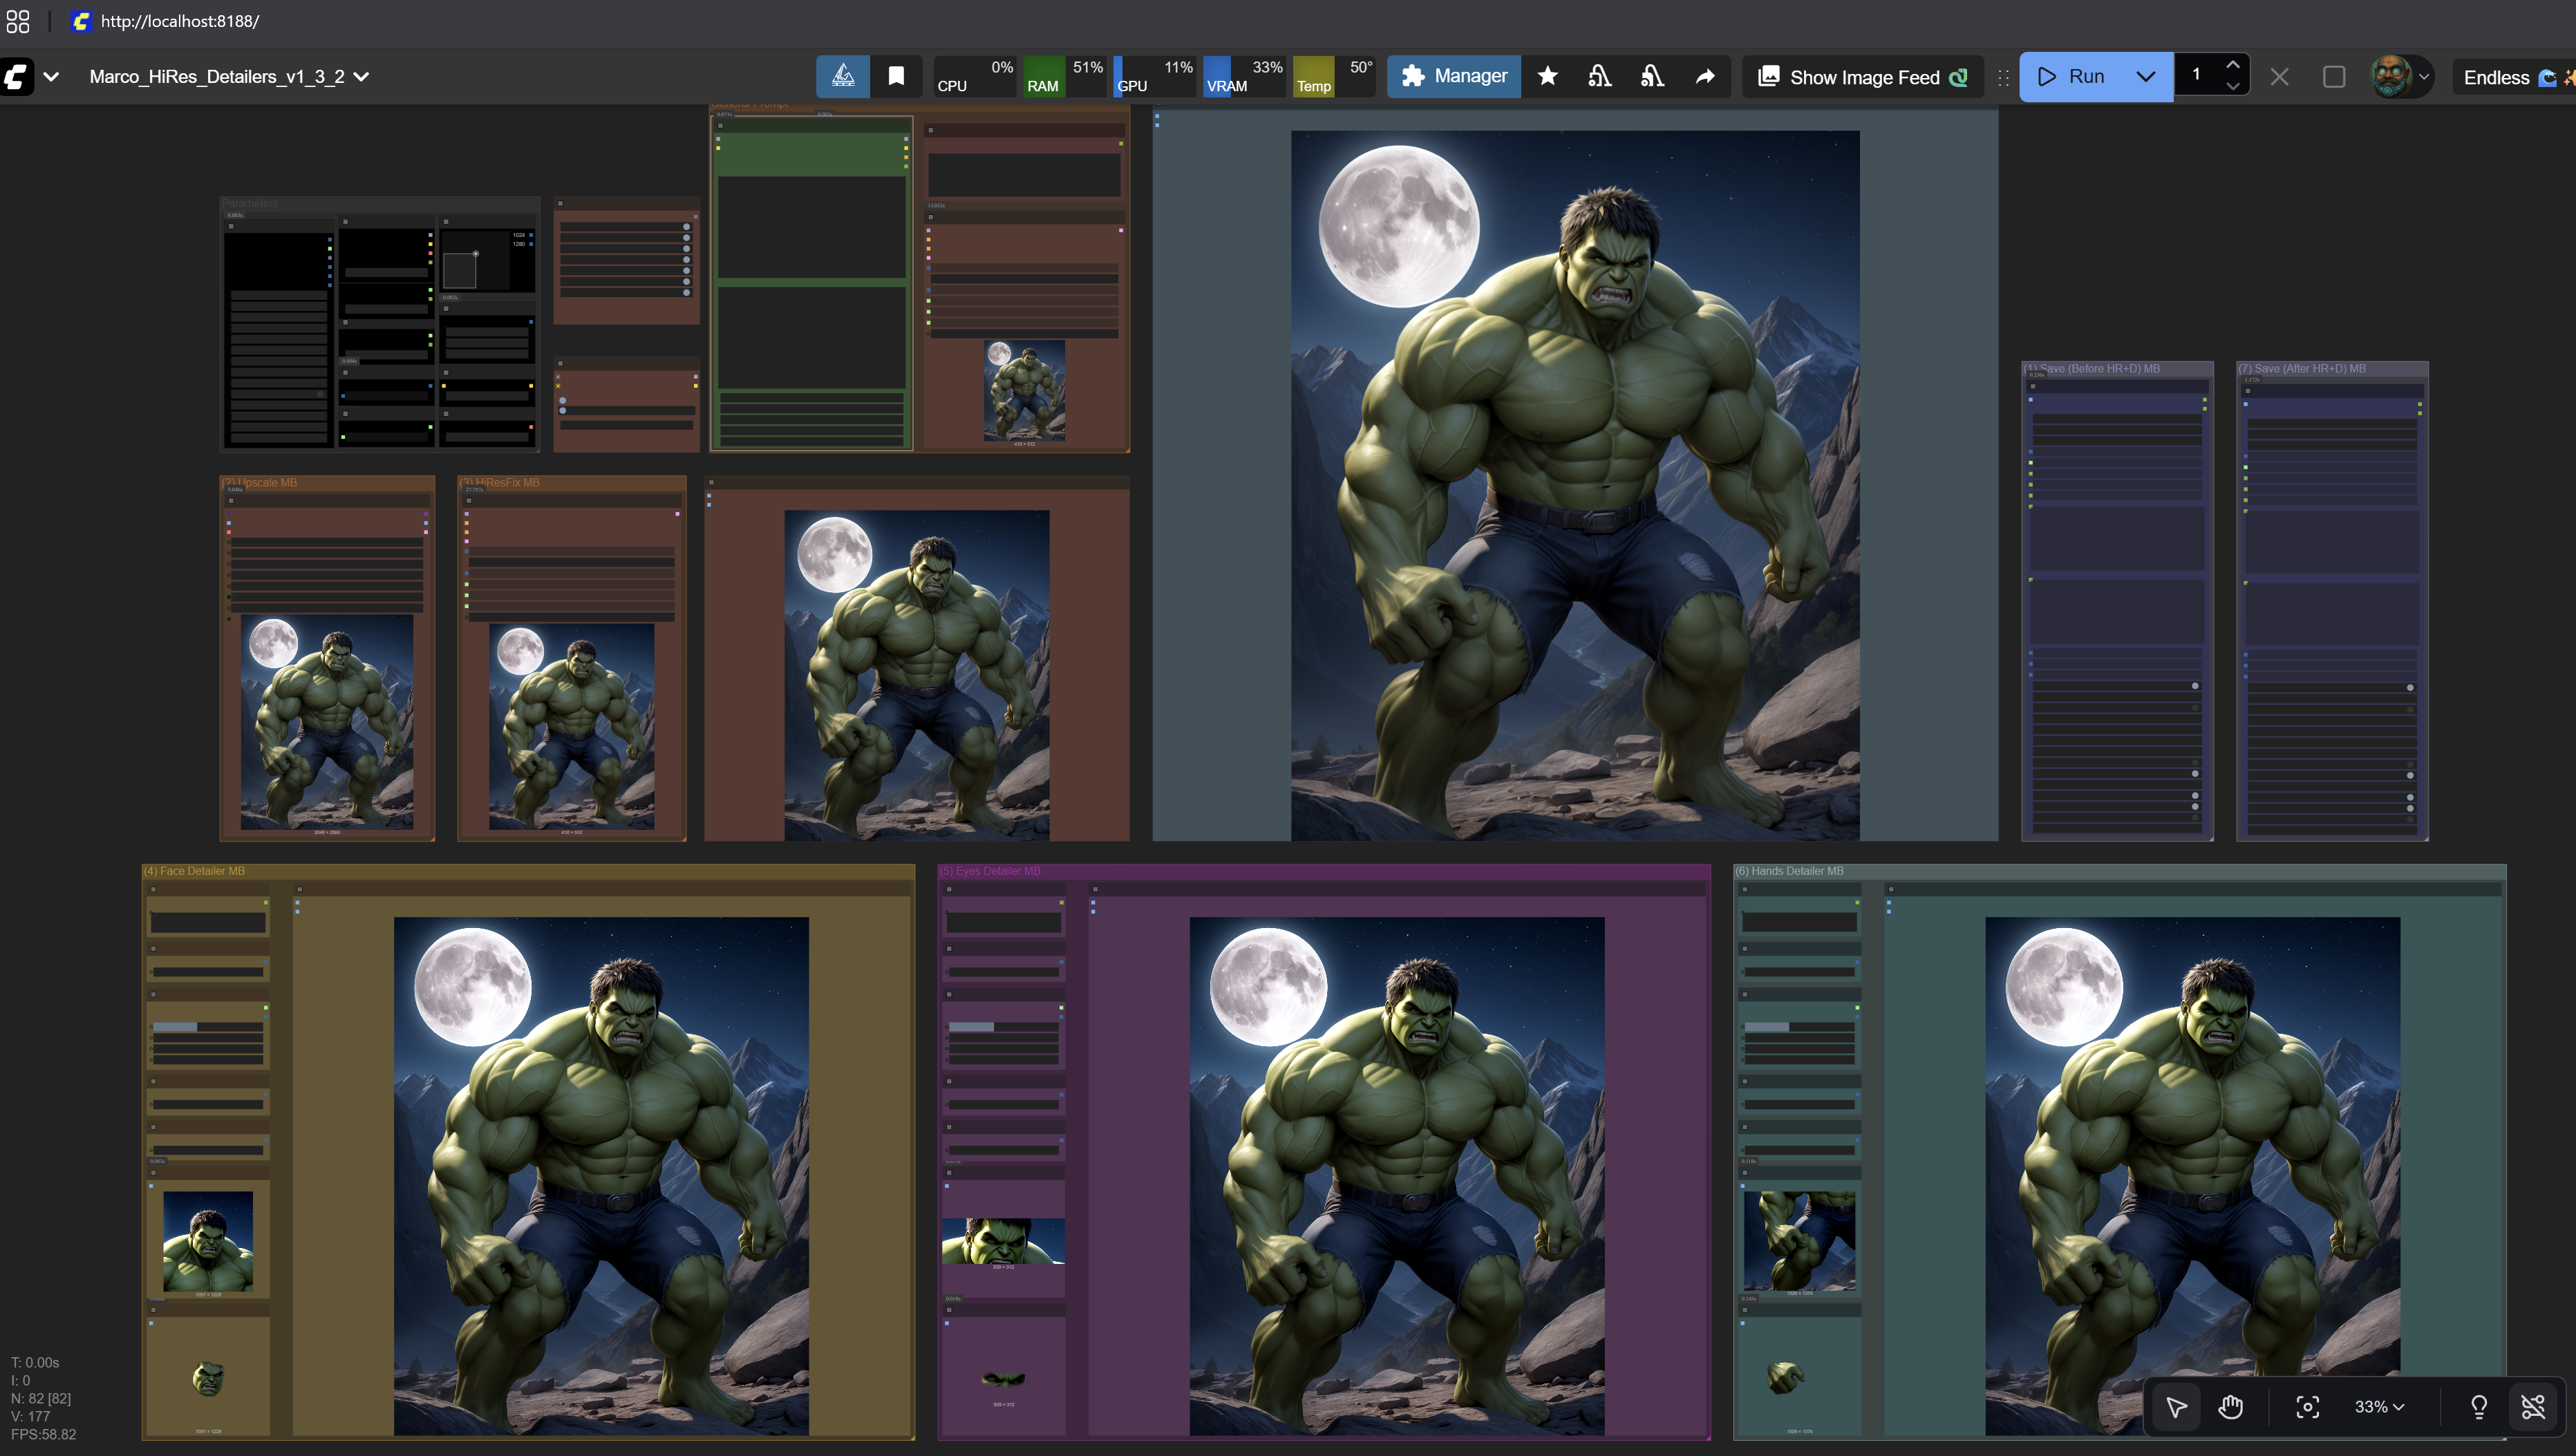Click the lightbulb focus mode icon

coord(2478,1407)
